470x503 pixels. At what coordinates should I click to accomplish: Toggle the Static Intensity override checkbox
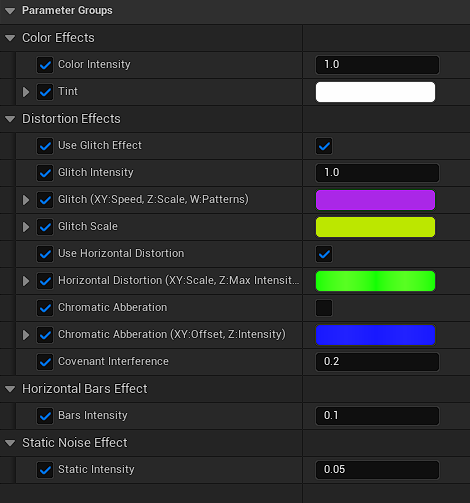(45, 470)
